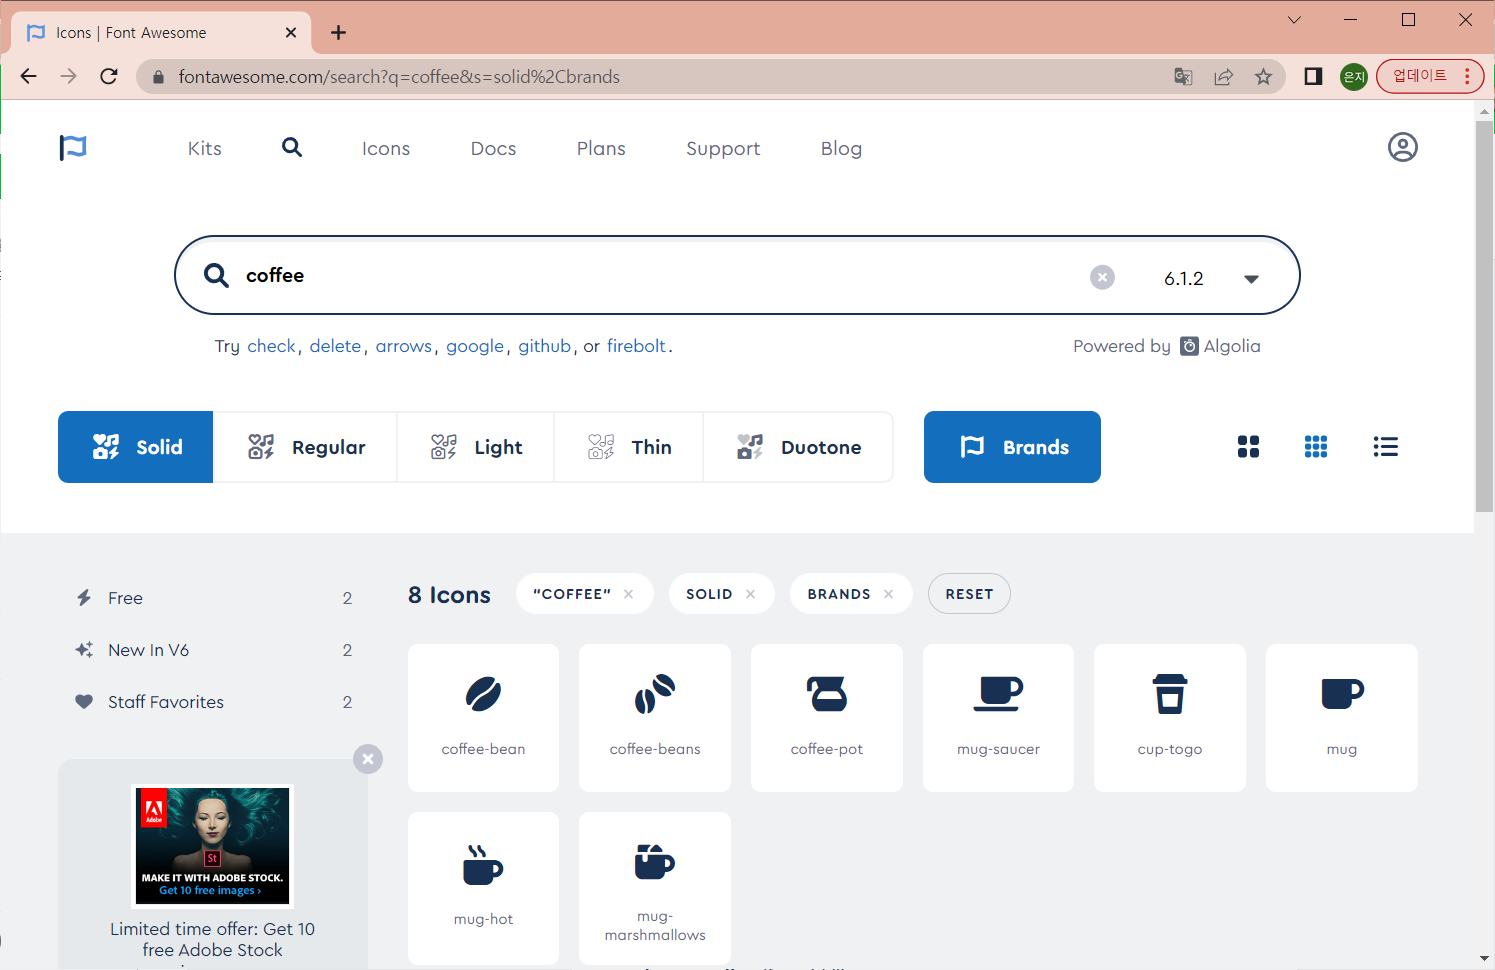Screen dimensions: 1495x970
Task: Share this page from address bar
Action: pos(1223,77)
